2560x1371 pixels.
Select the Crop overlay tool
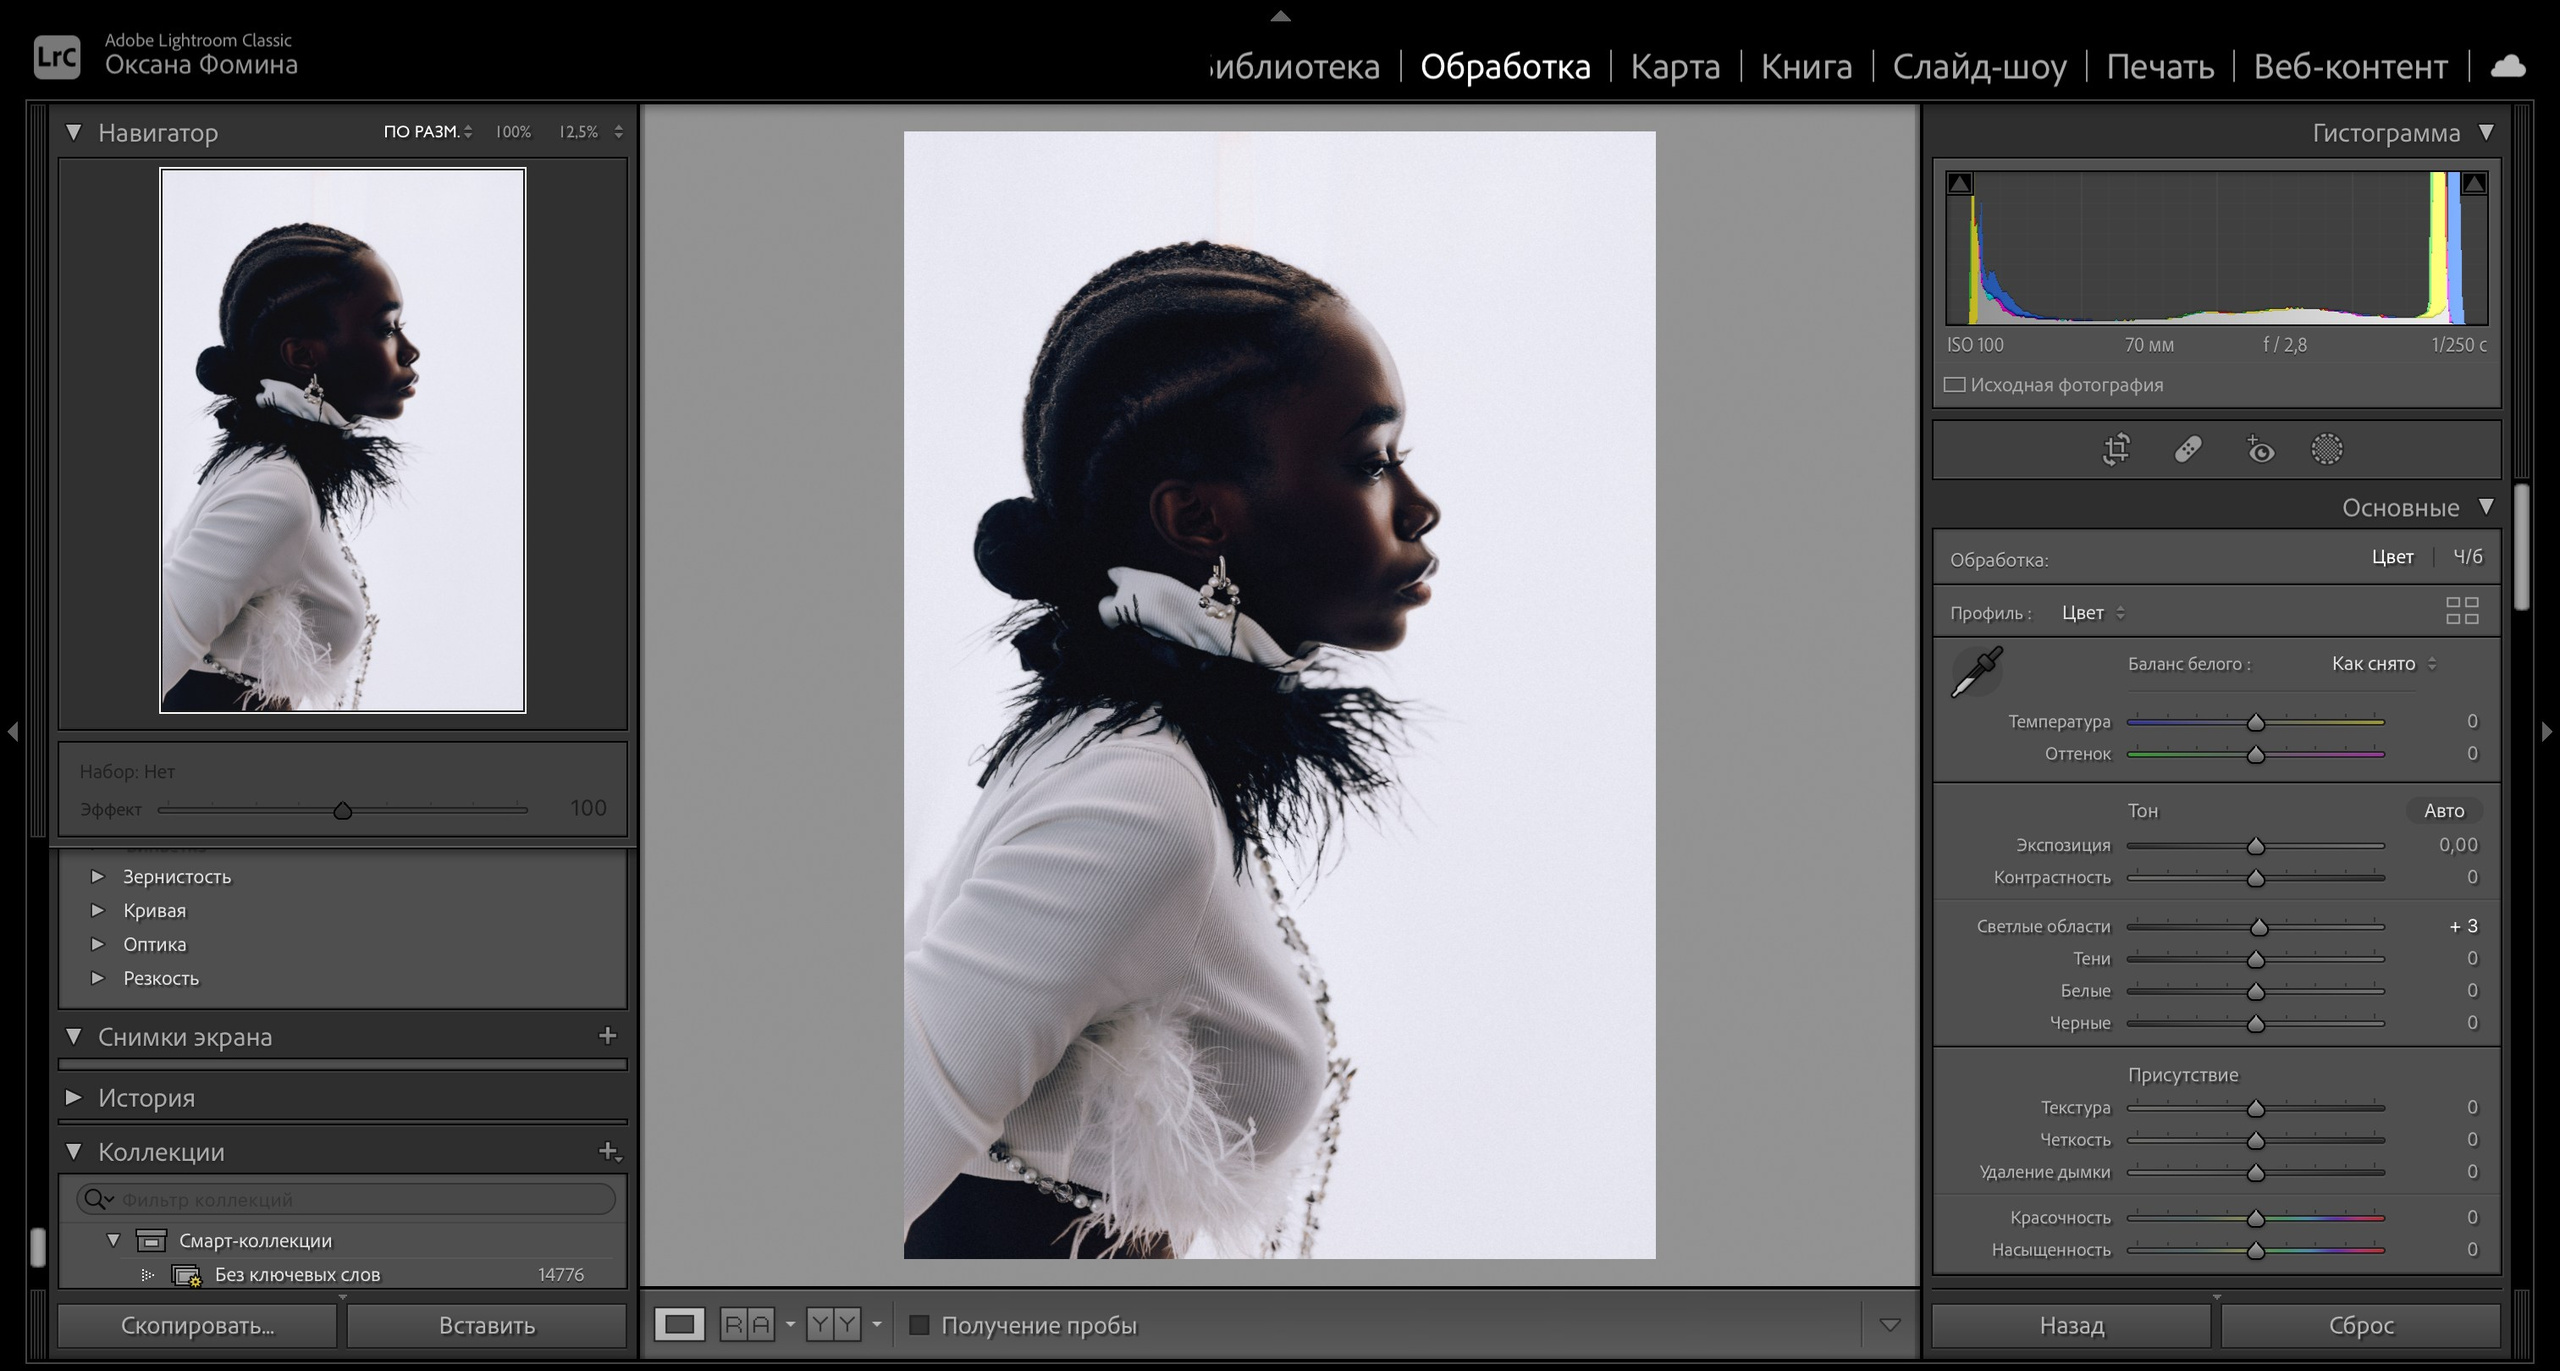point(2116,449)
